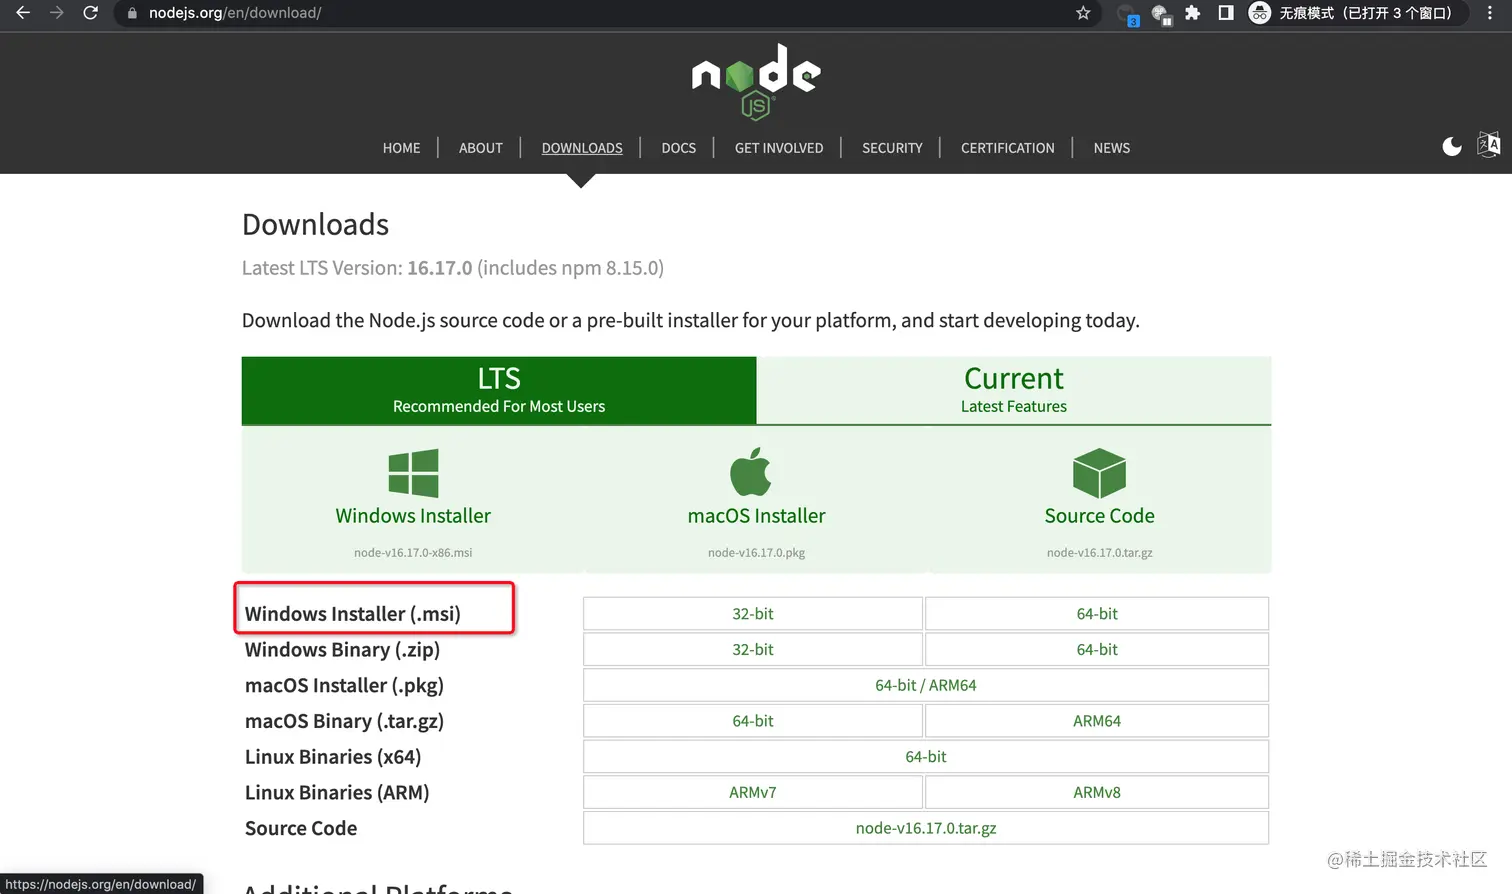Click the "macOS Binary (.tar.gz)" row label
The image size is (1512, 894).
344,721
